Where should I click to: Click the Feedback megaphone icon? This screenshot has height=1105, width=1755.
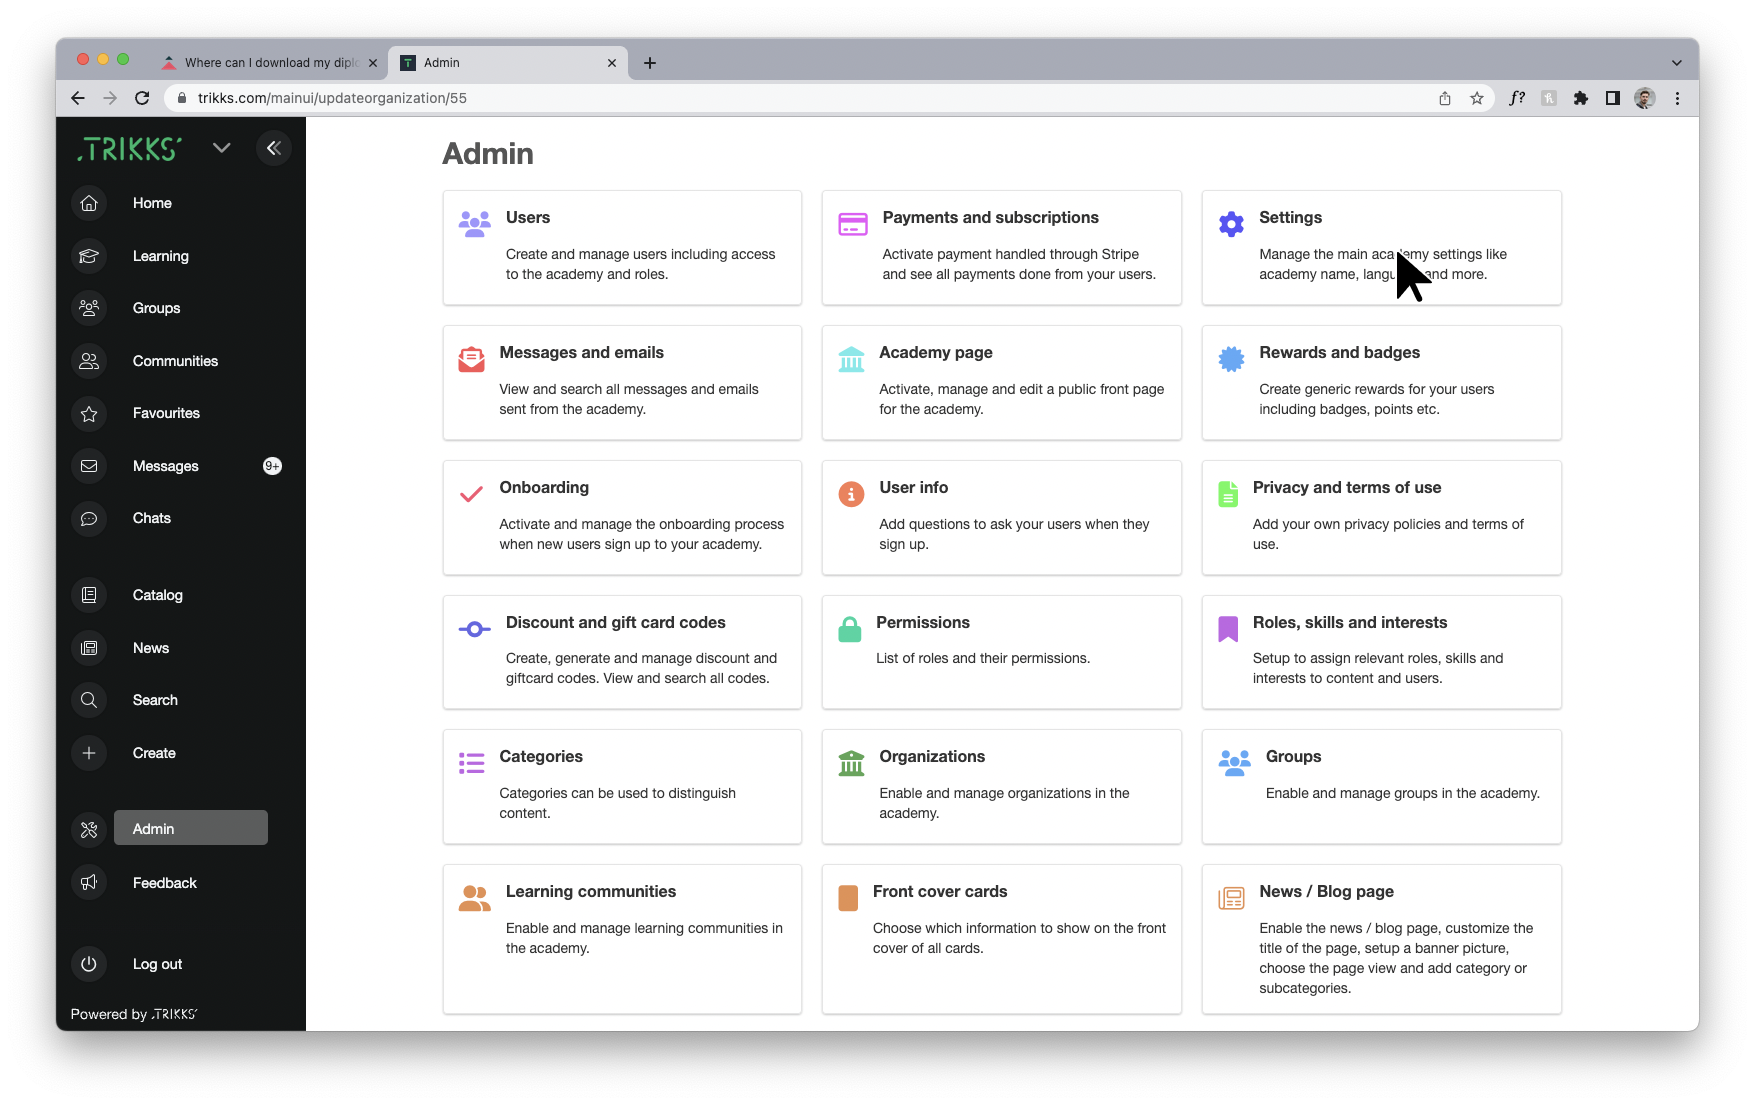(89, 882)
